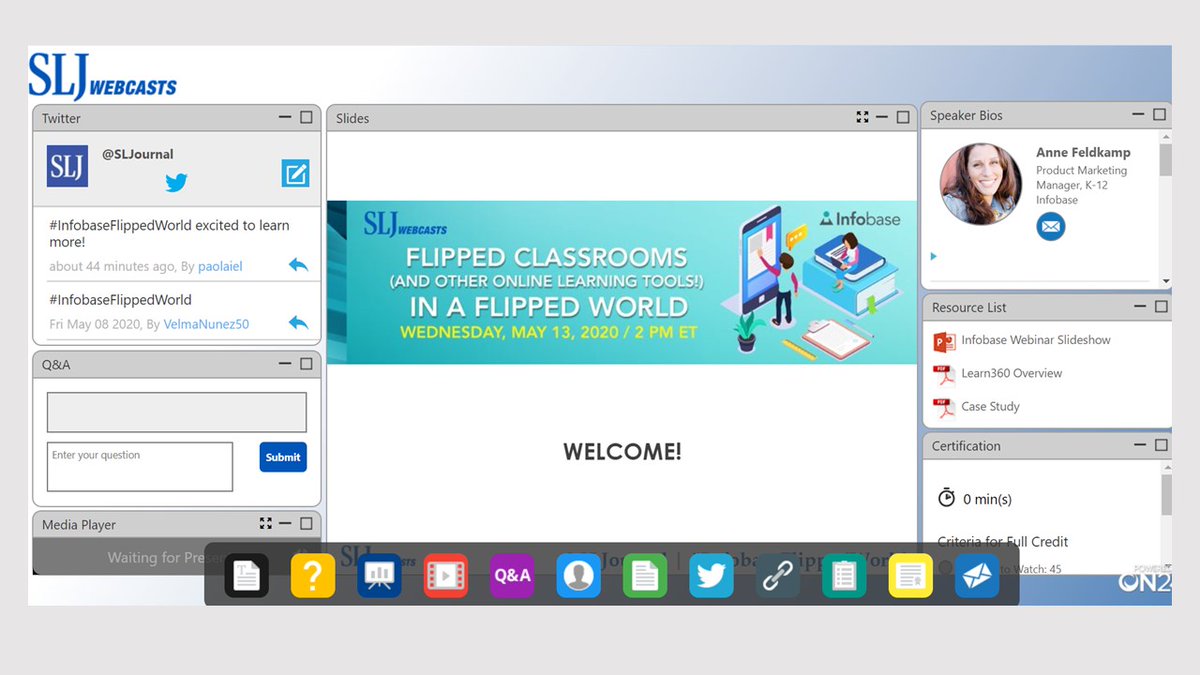Viewport: 1200px width, 675px height.
Task: Minimize the Speaker Bios panel
Action: click(x=1138, y=115)
